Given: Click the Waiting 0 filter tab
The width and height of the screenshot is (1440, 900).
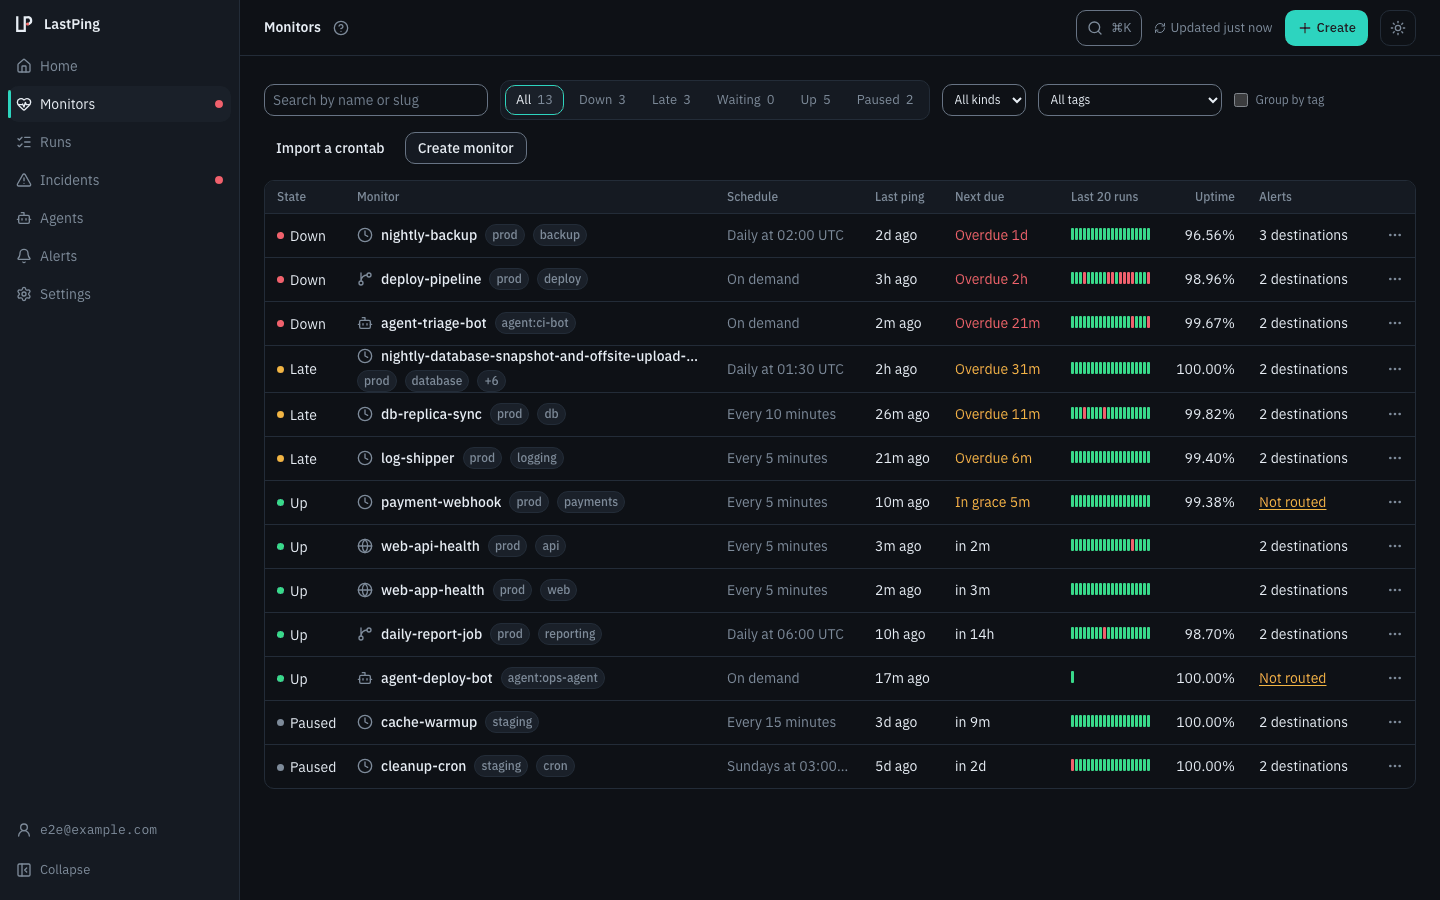Looking at the screenshot, I should tap(745, 100).
